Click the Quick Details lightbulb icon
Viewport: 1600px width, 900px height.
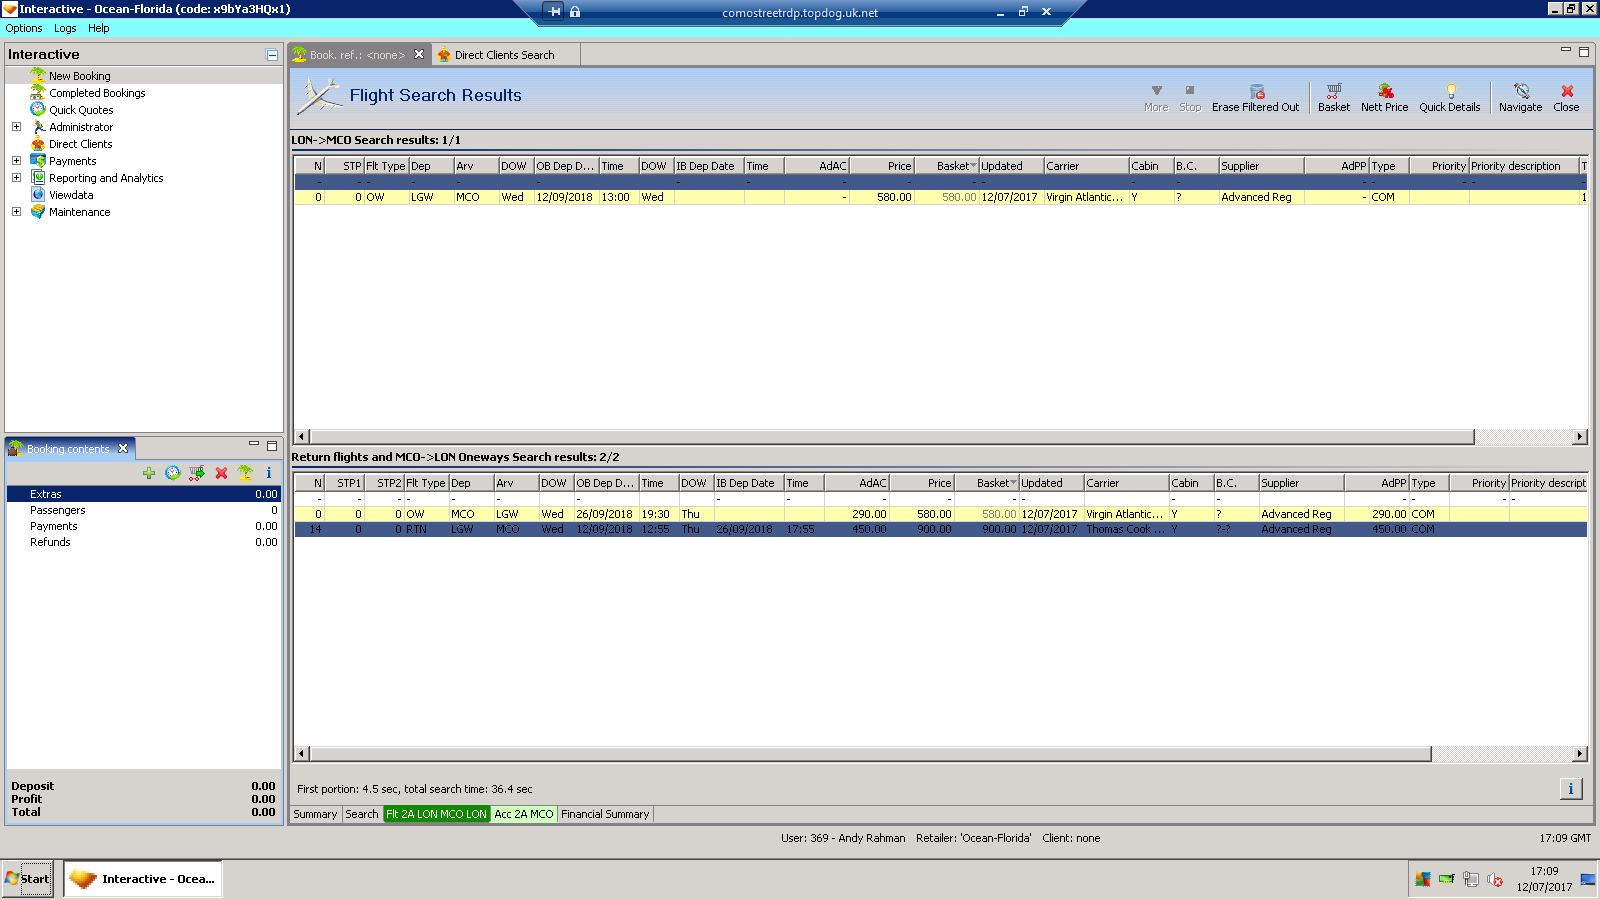coord(1450,91)
